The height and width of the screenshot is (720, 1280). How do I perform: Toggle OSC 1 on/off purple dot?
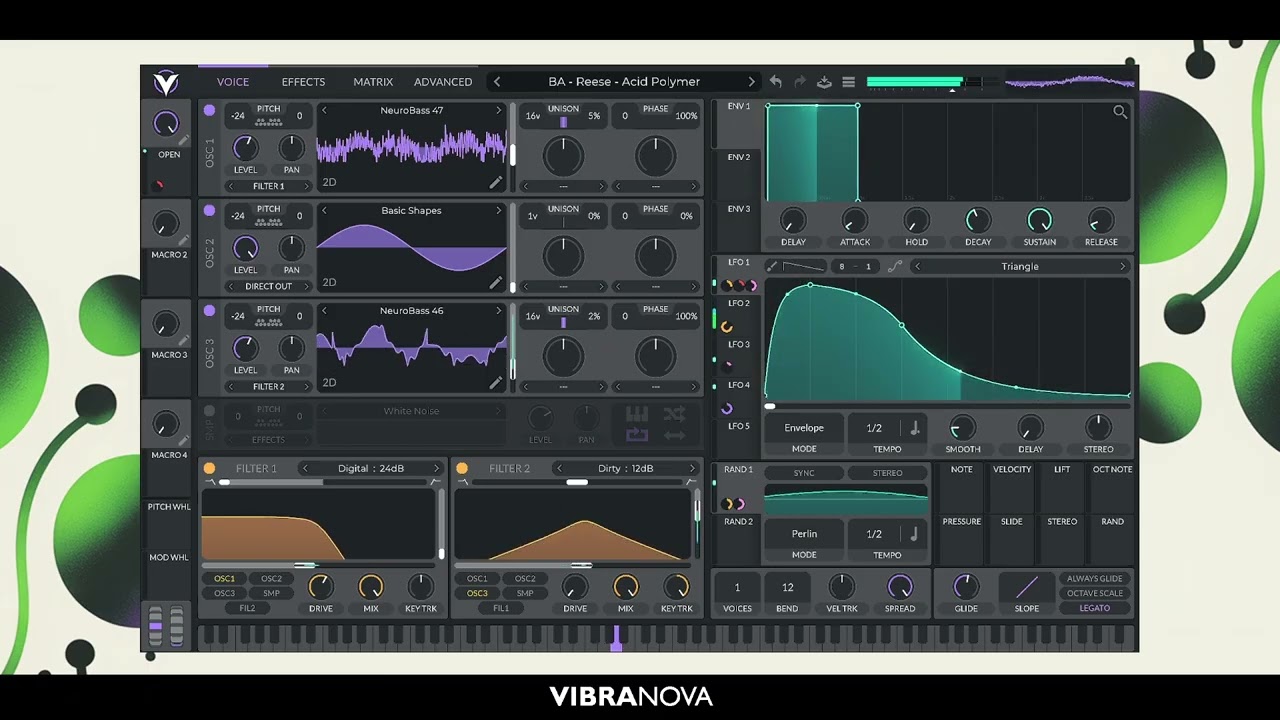tap(209, 110)
